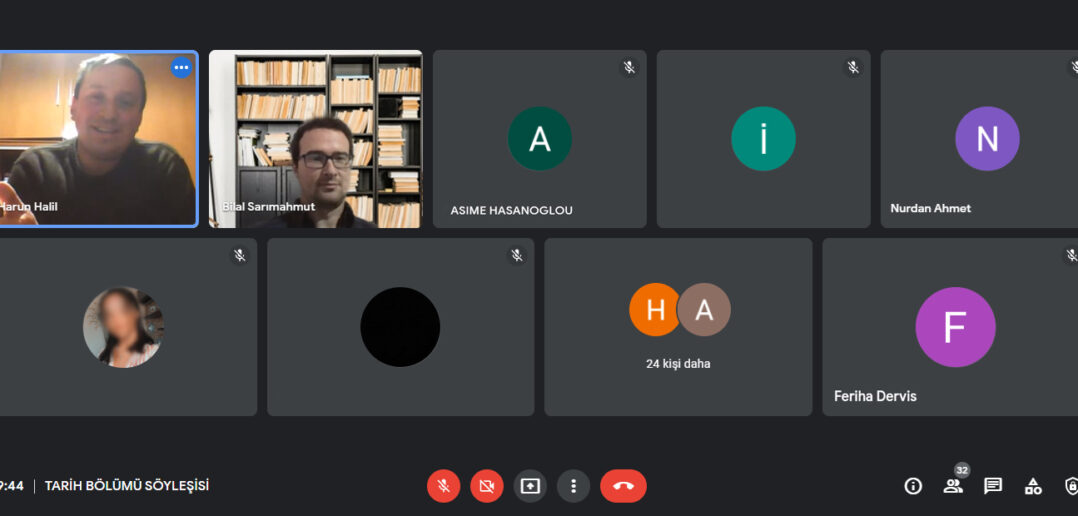Select Feriha Dervis's participant tile

pyautogui.click(x=950, y=327)
